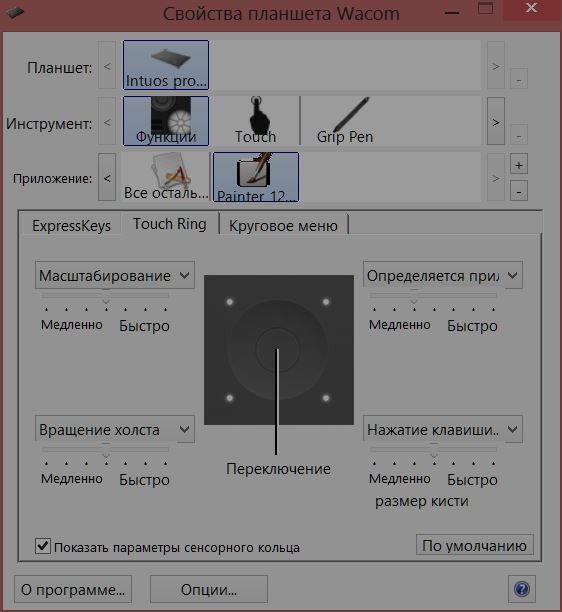Switch to the ExpressKeys tab
This screenshot has width=562, height=612.
tap(71, 226)
